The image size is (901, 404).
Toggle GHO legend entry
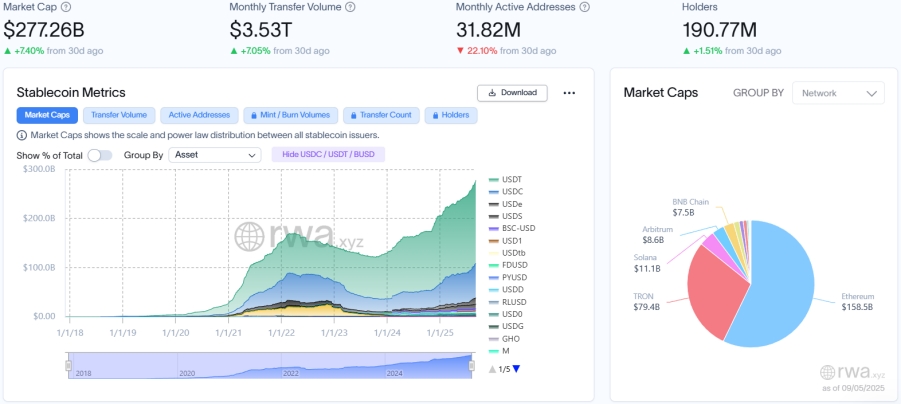click(x=504, y=338)
